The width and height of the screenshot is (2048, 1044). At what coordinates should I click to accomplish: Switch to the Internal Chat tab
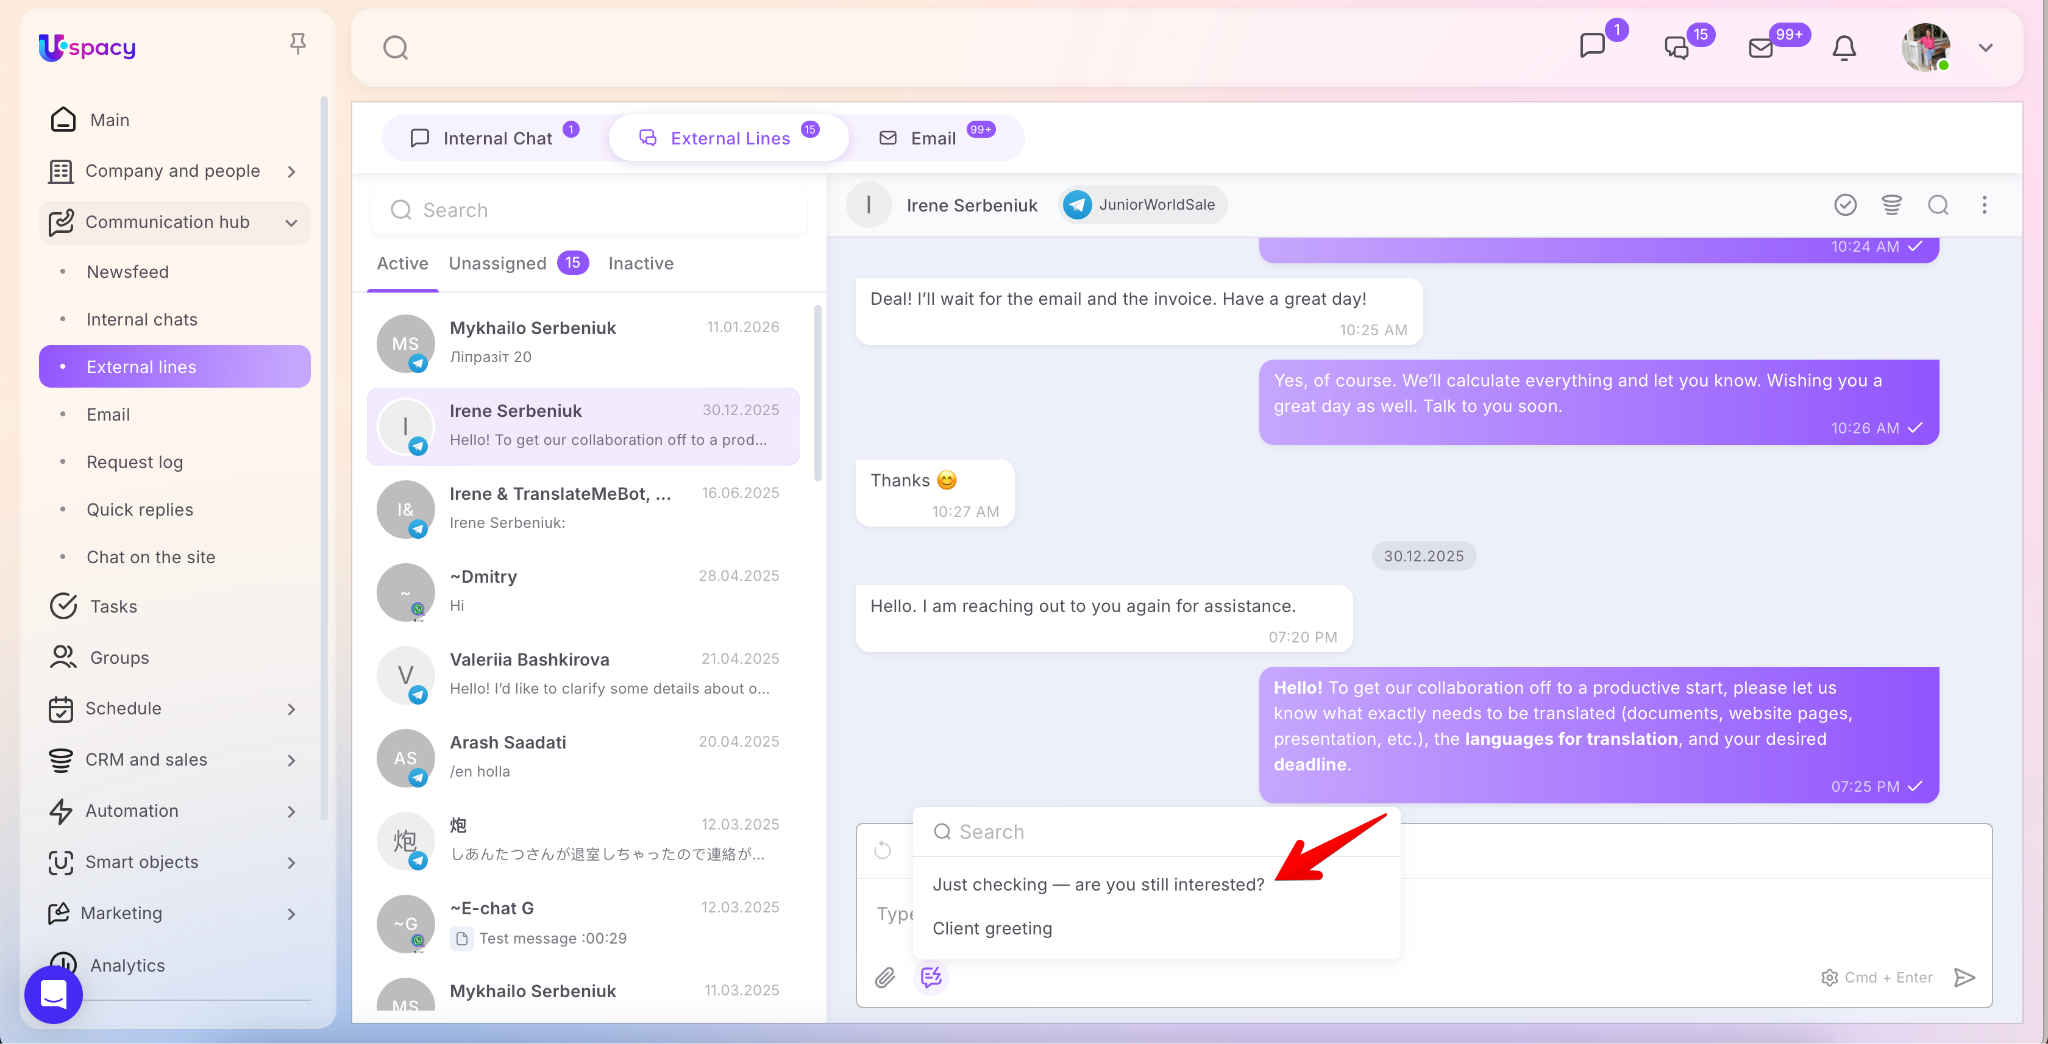point(496,138)
